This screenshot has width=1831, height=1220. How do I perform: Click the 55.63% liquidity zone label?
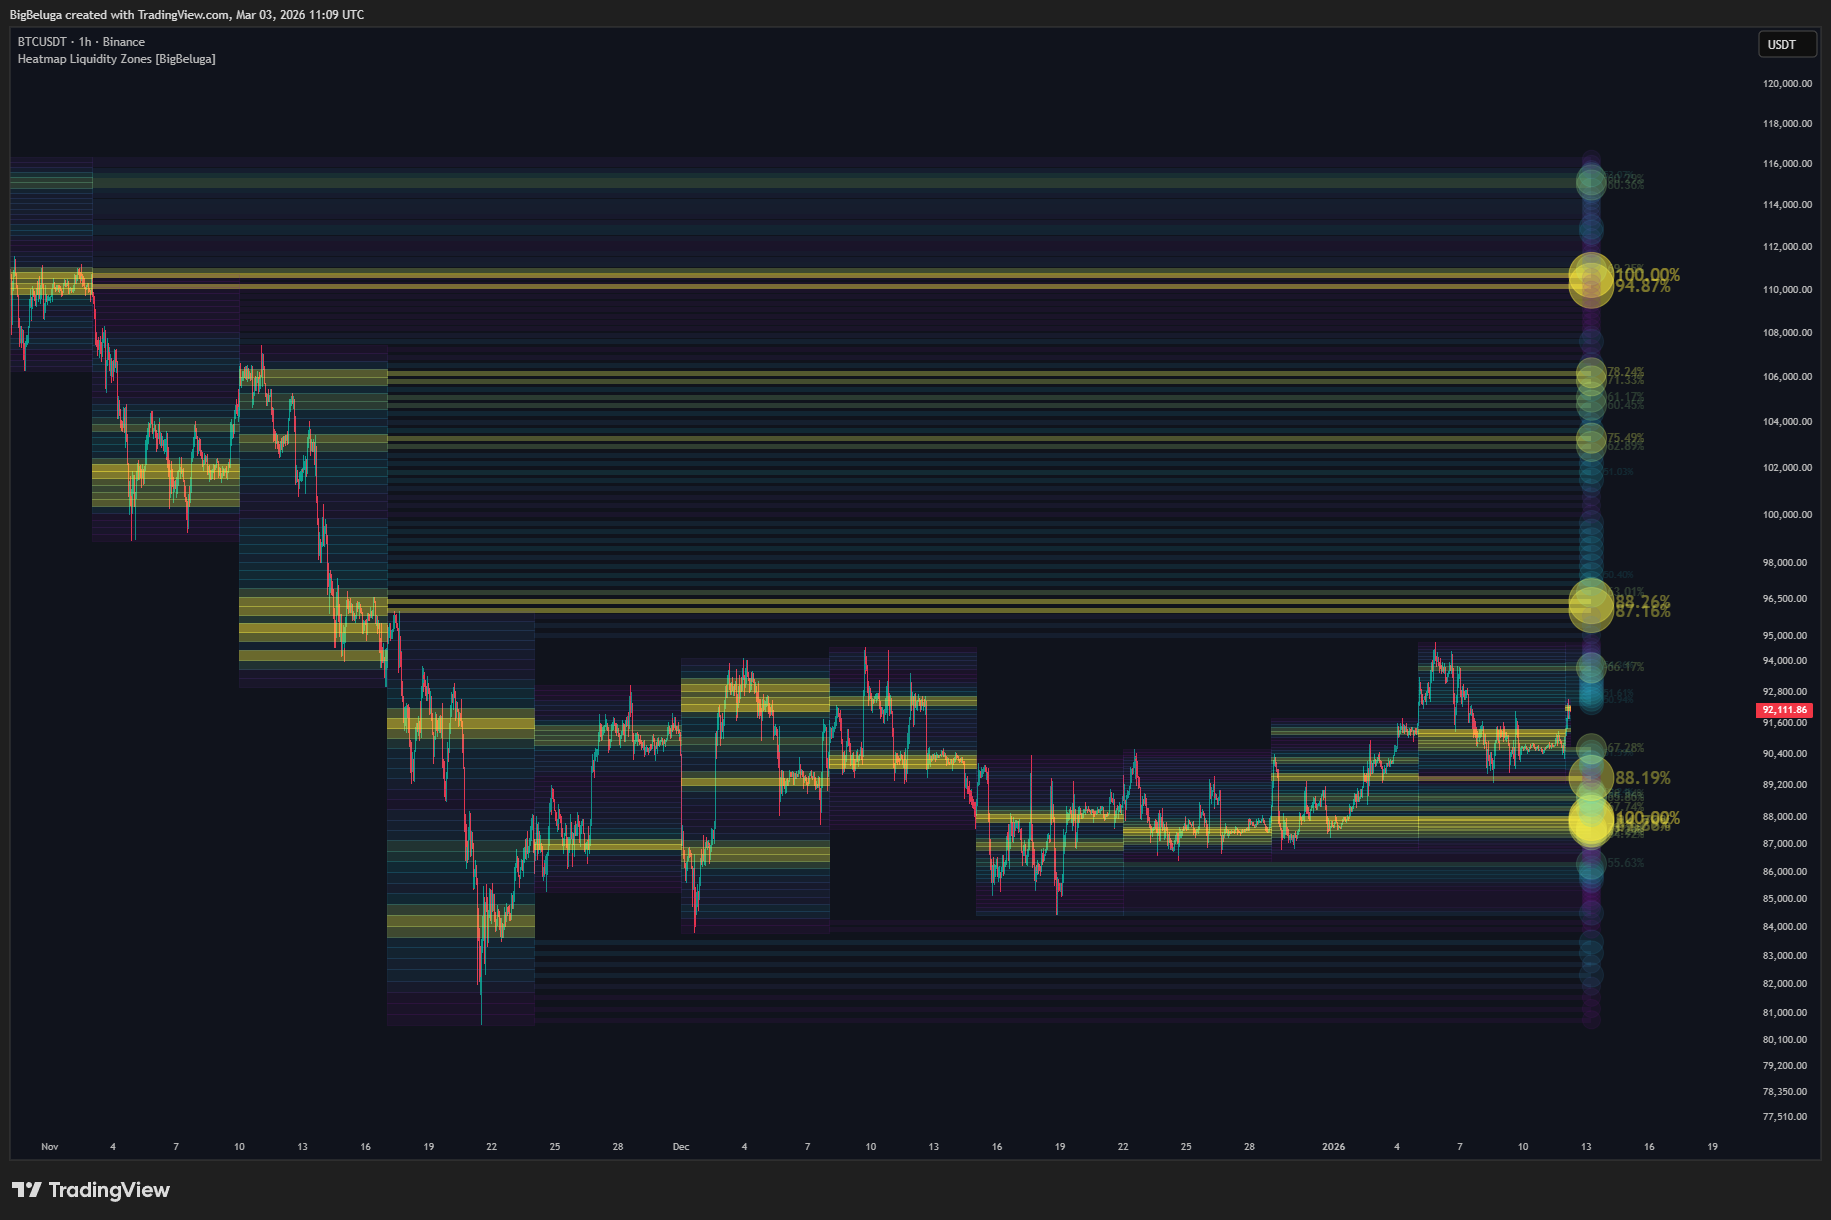(x=1625, y=863)
